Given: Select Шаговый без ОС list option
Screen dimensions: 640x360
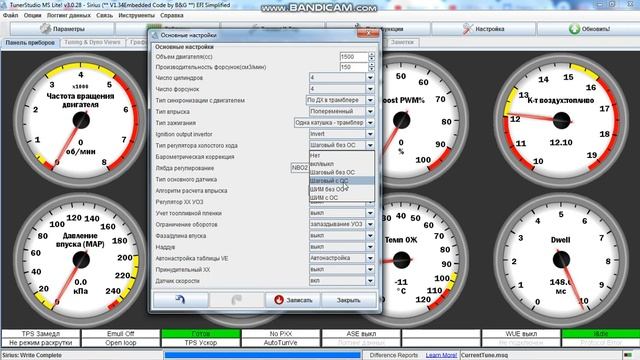Looking at the screenshot, I should pyautogui.click(x=342, y=172).
